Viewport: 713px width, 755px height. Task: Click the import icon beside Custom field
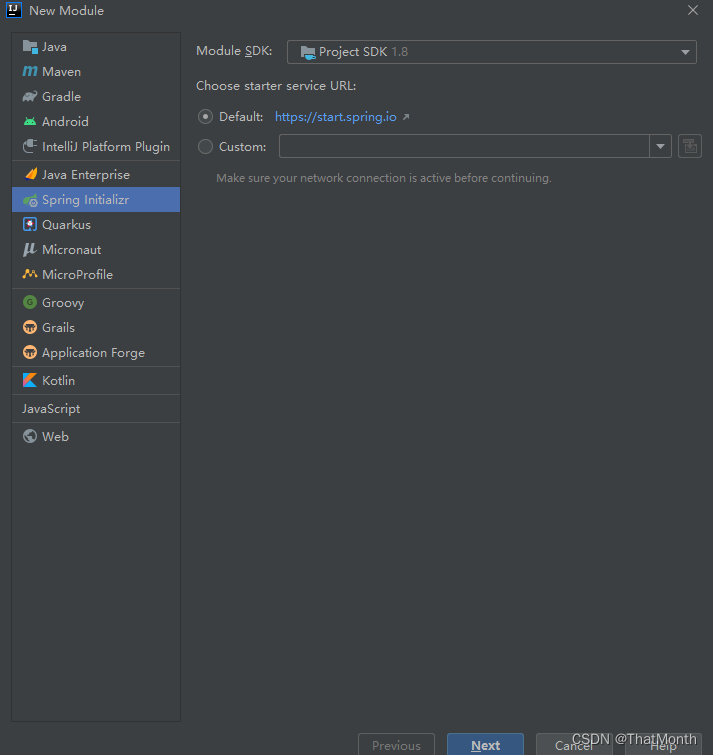click(x=690, y=146)
